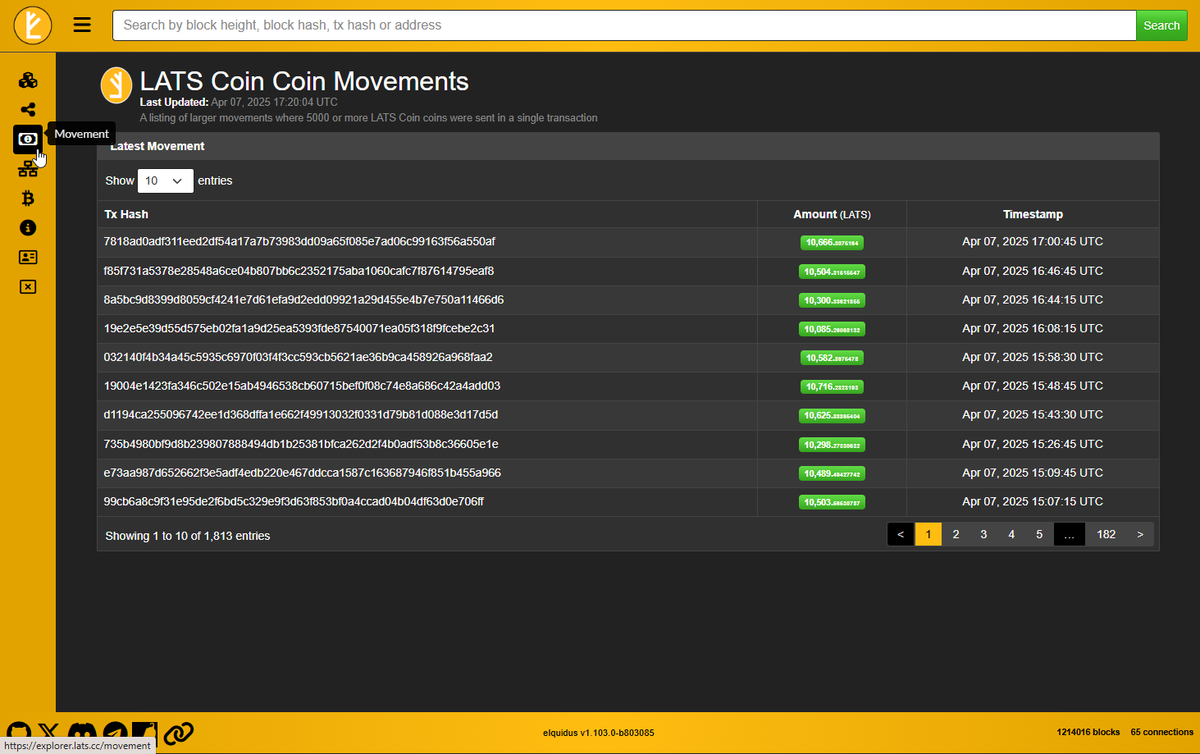
Task: Open transaction 8a5bc9d8399d8059cf42… hash link
Action: [303, 300]
